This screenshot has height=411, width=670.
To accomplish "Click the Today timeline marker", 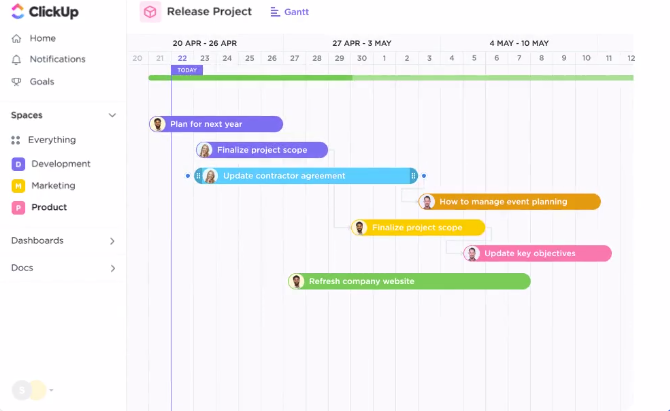I will (x=186, y=70).
